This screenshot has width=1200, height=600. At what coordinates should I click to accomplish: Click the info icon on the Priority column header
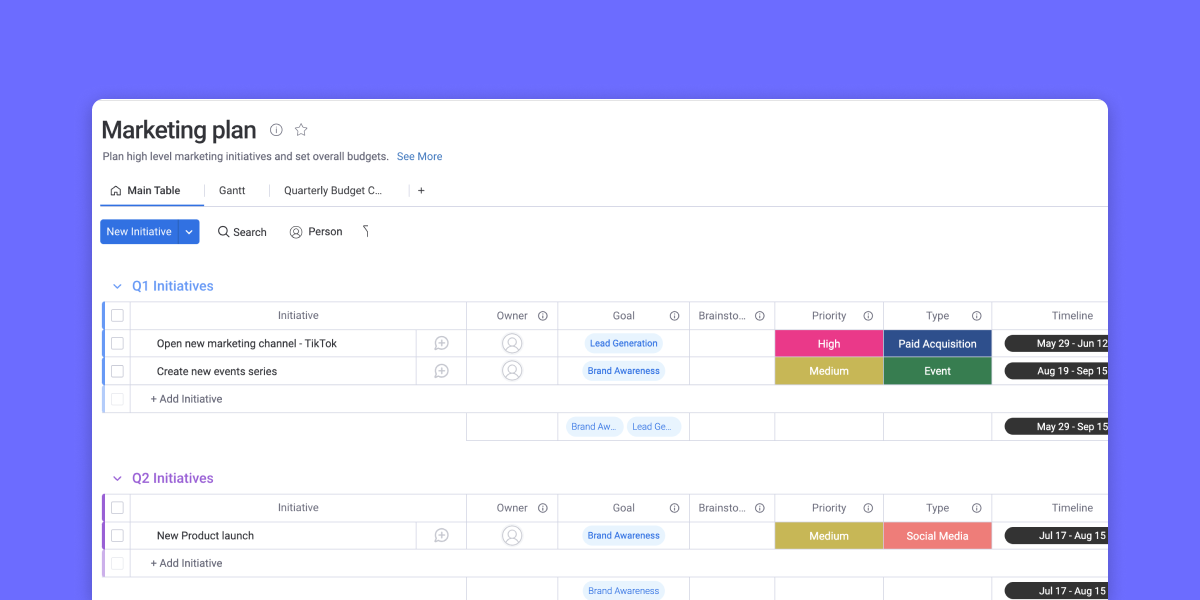(868, 315)
